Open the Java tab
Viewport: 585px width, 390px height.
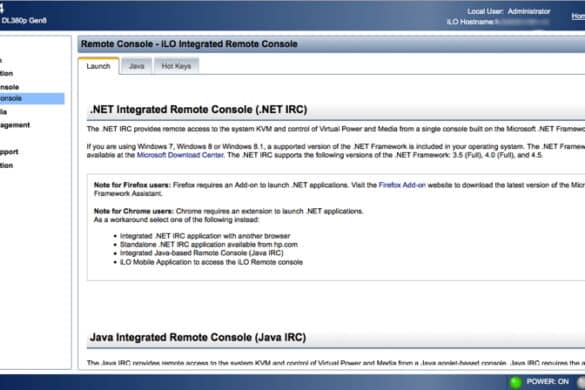pyautogui.click(x=137, y=66)
